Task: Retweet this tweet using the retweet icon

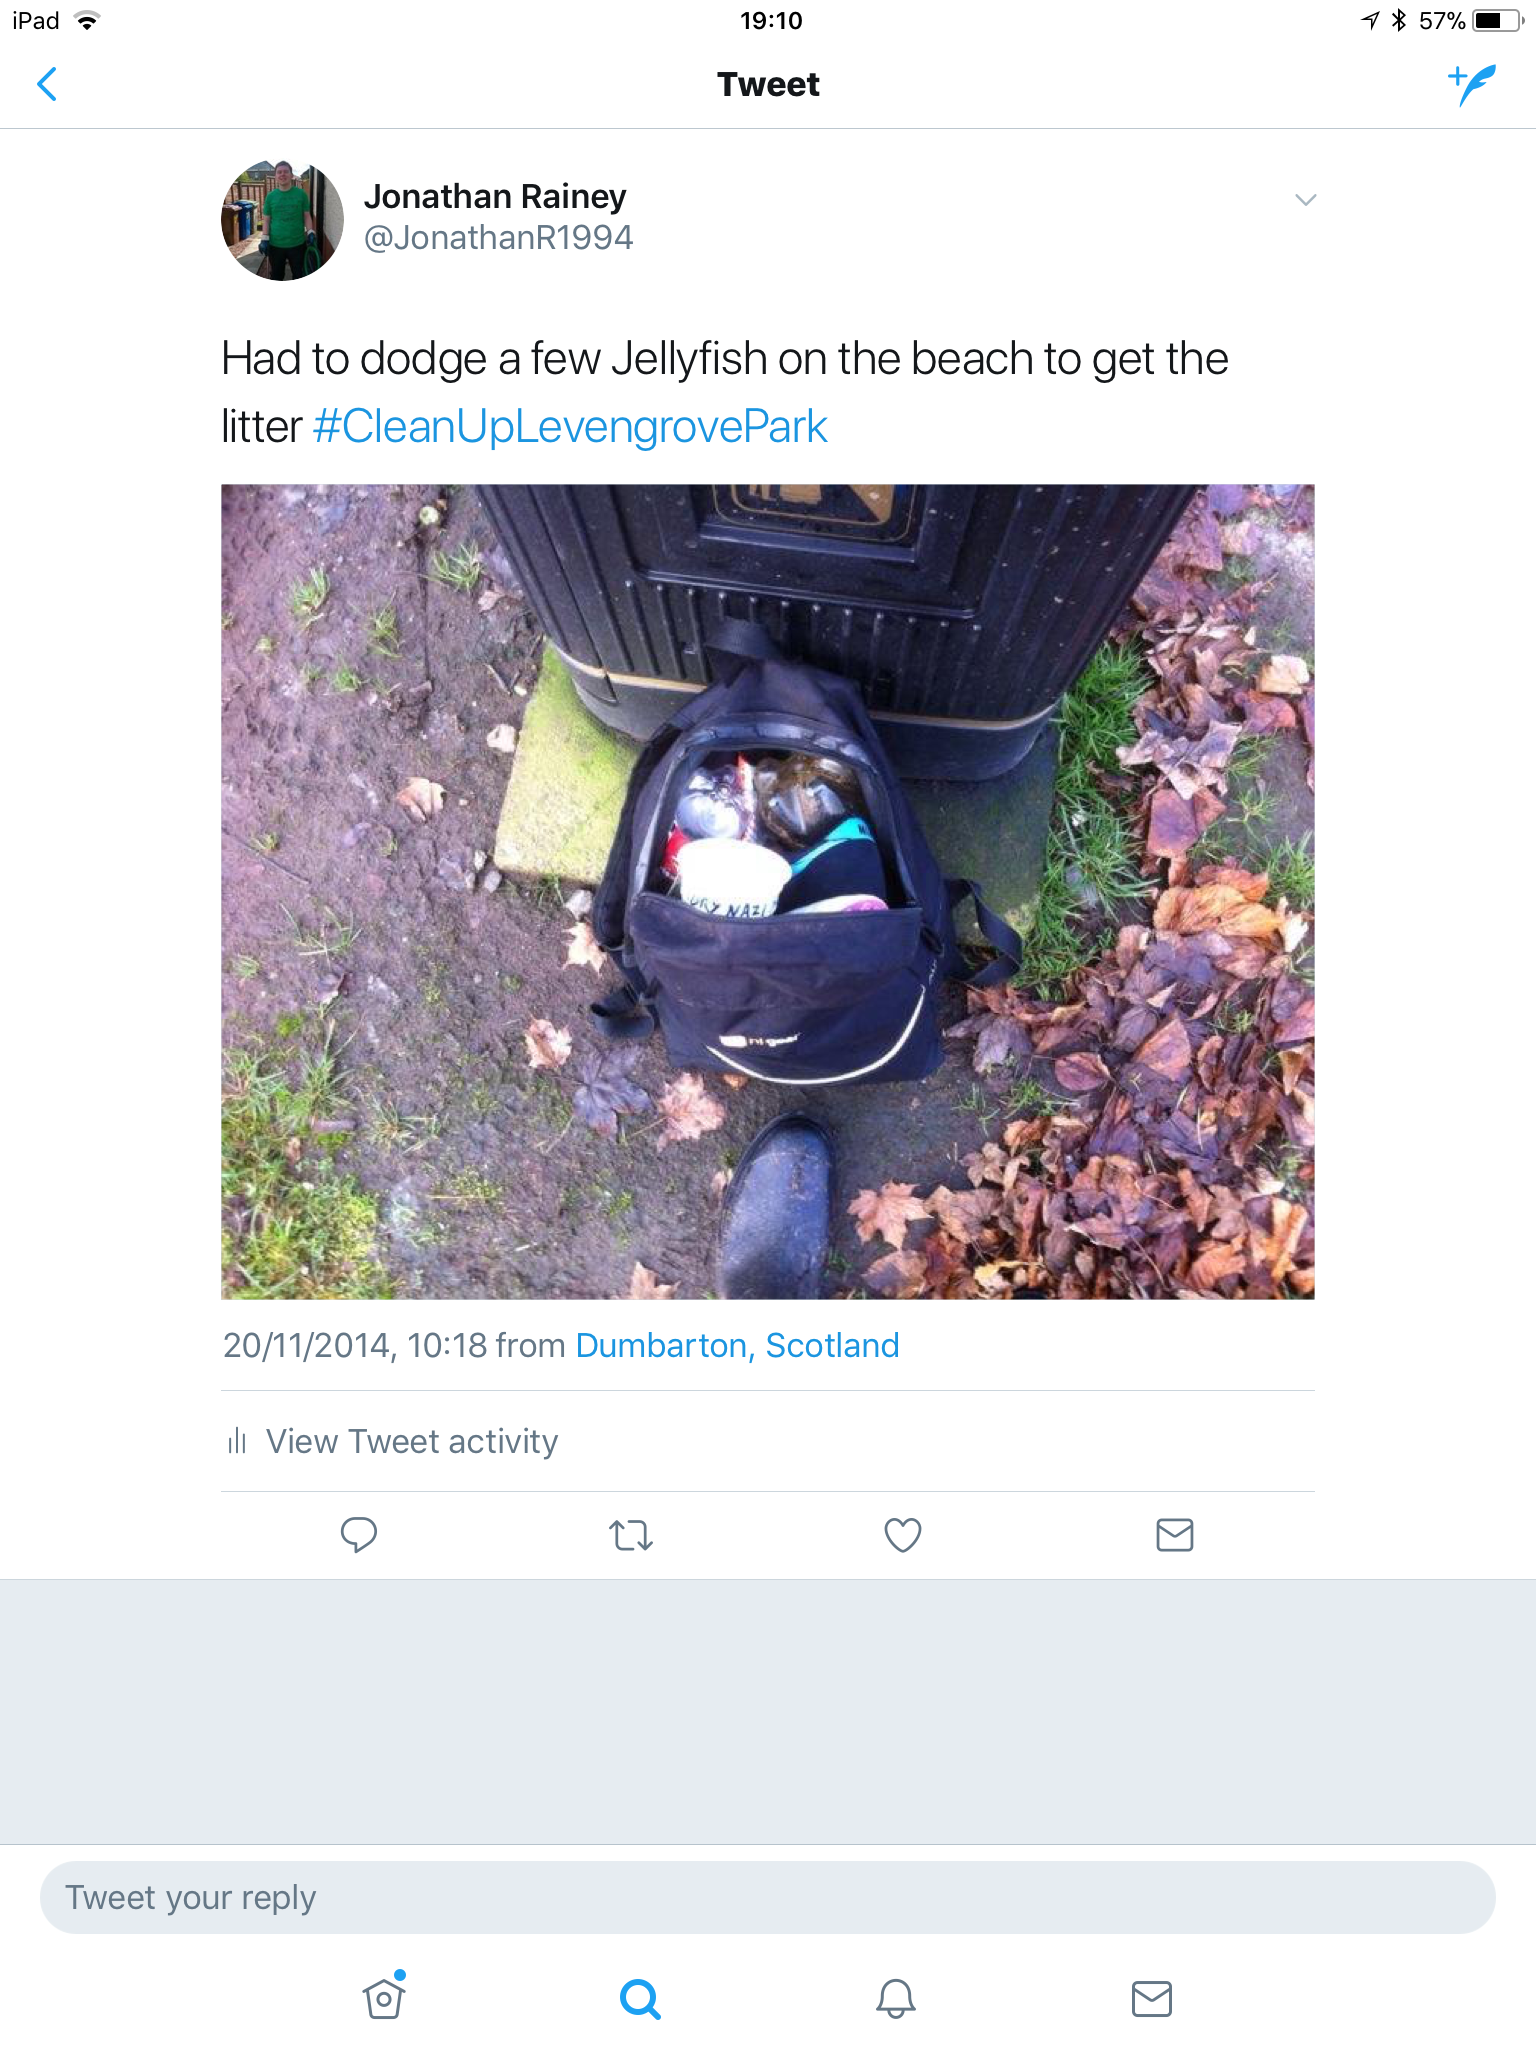Action: tap(631, 1535)
